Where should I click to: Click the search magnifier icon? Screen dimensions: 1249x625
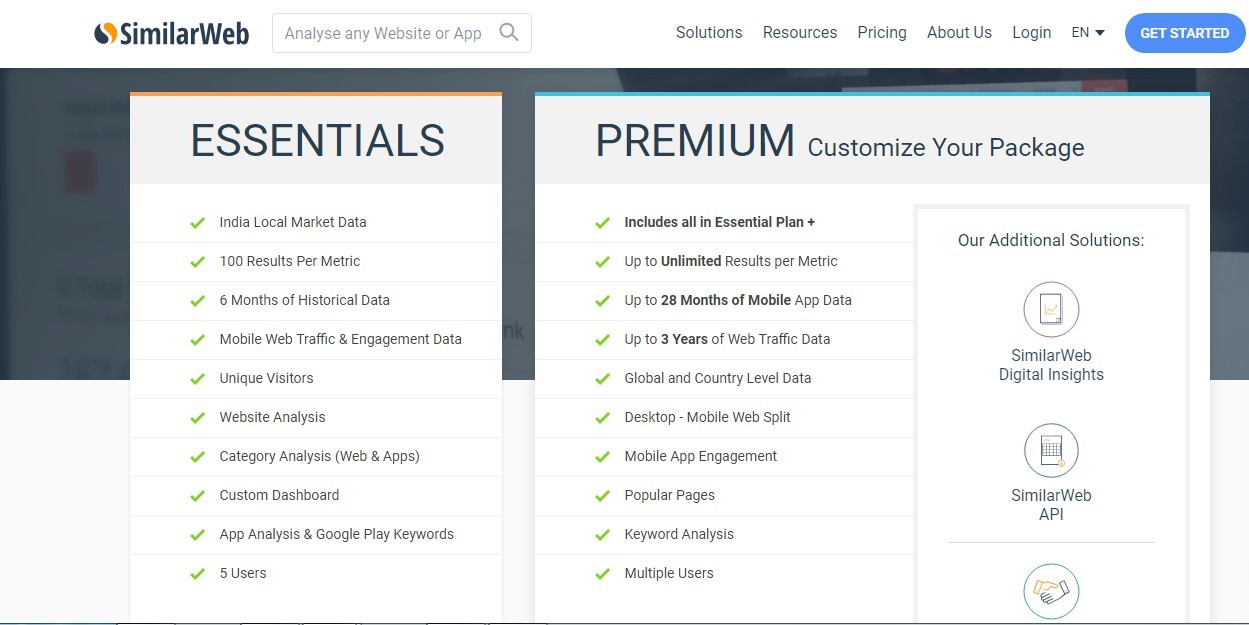[509, 33]
